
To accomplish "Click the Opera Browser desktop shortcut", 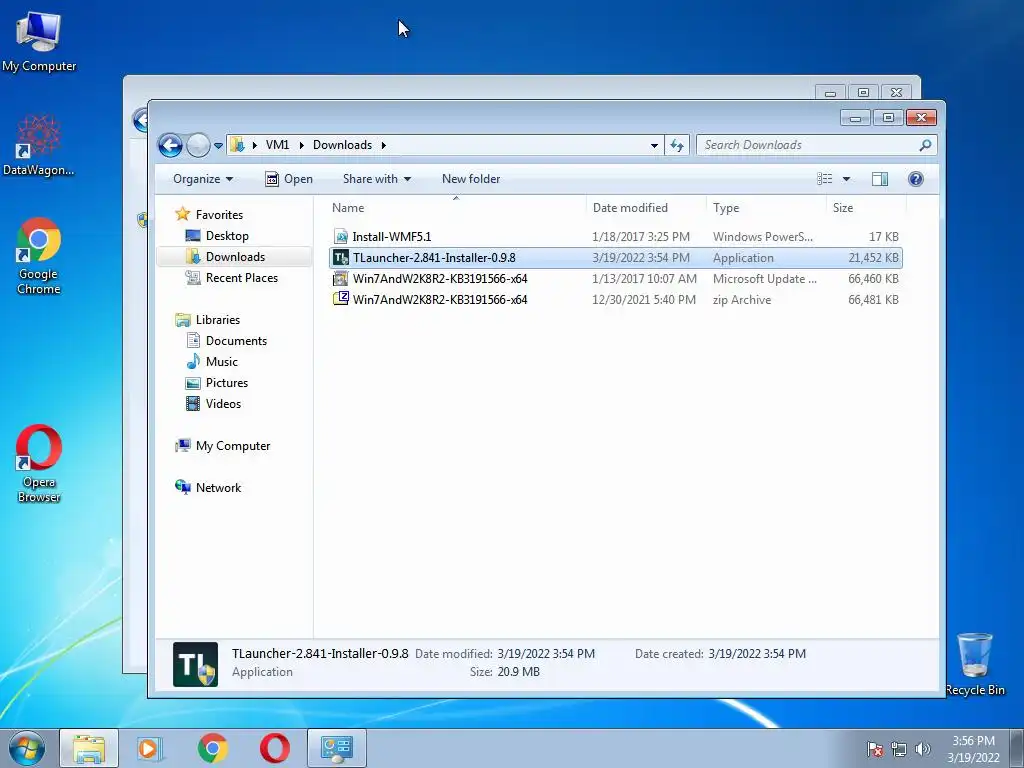I will point(39,464).
